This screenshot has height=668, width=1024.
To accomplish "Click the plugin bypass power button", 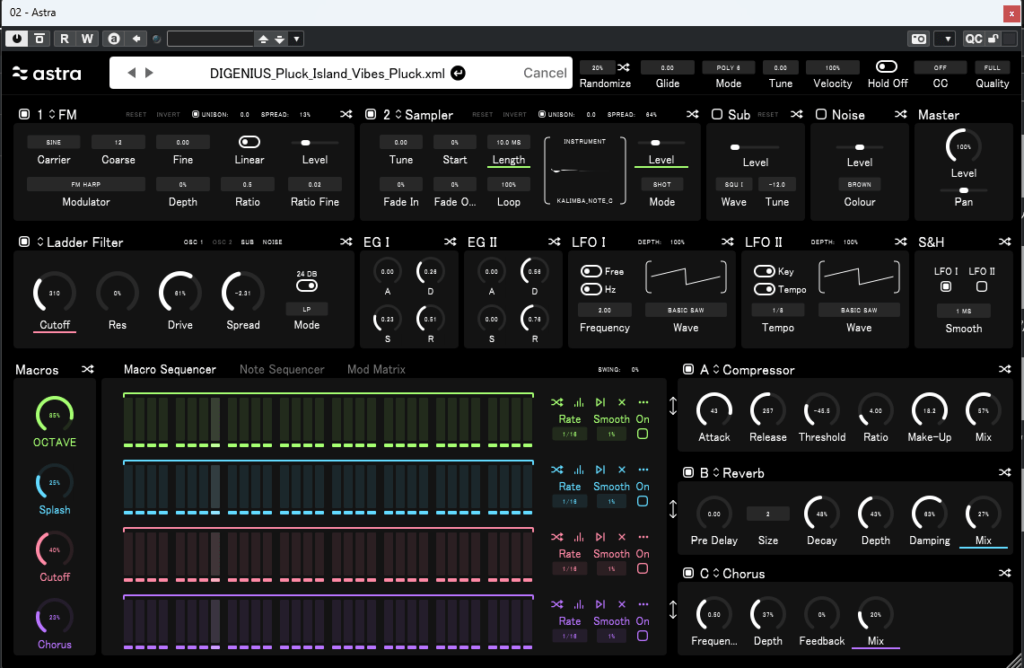I will click(16, 39).
